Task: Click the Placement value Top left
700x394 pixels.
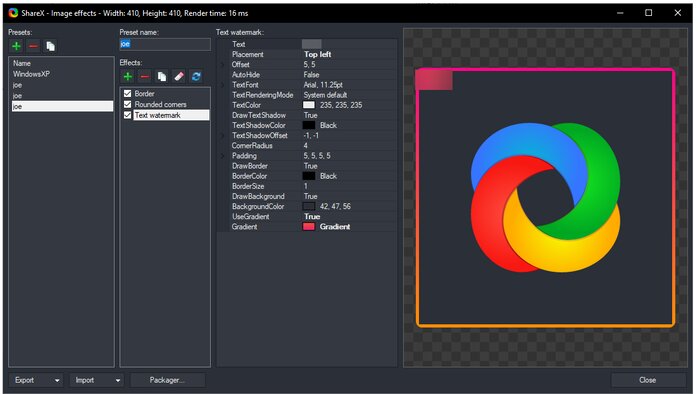Action: click(318, 54)
